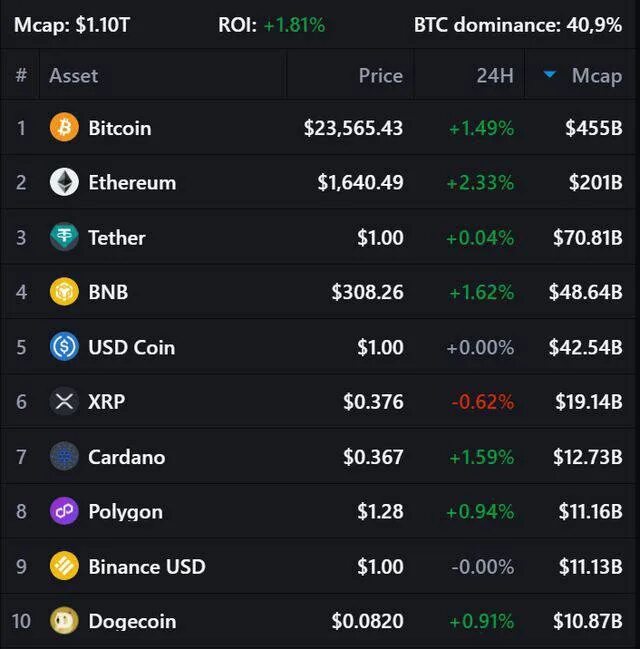Sort by the # rank column header
Viewport: 640px width, 649px height.
[21, 75]
